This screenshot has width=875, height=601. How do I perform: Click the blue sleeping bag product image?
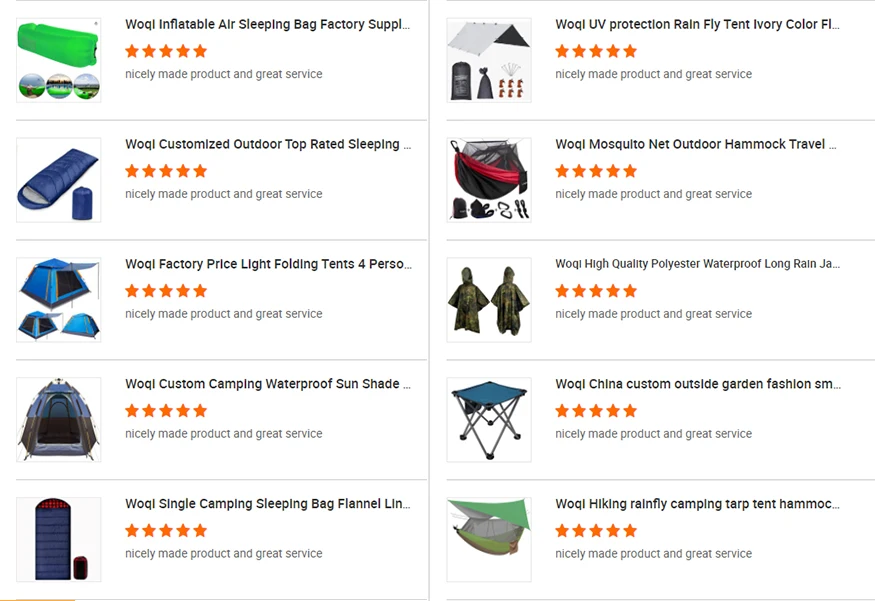[59, 180]
